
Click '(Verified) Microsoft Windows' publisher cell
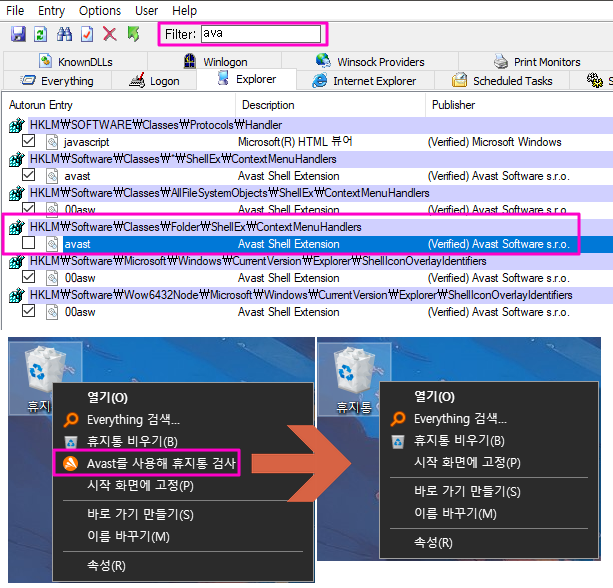click(x=495, y=142)
